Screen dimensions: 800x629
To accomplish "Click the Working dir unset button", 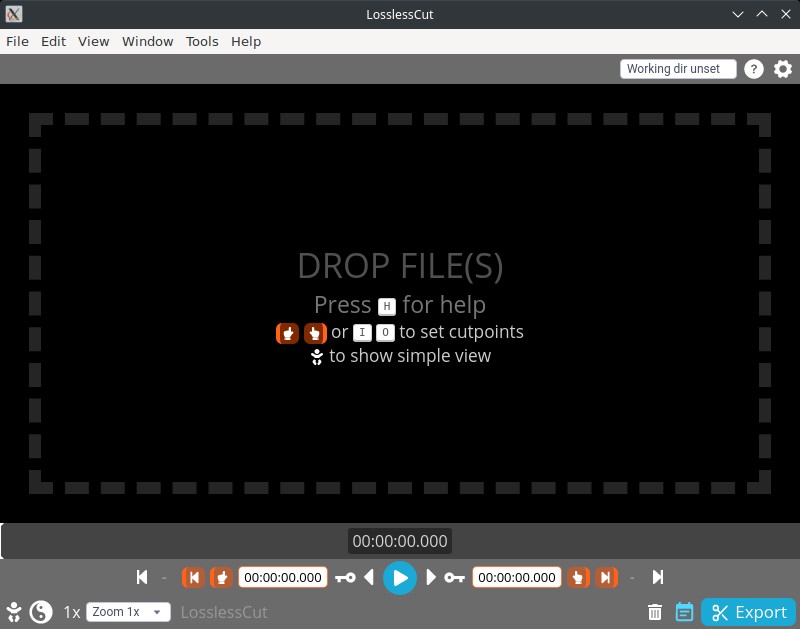I will (x=678, y=69).
